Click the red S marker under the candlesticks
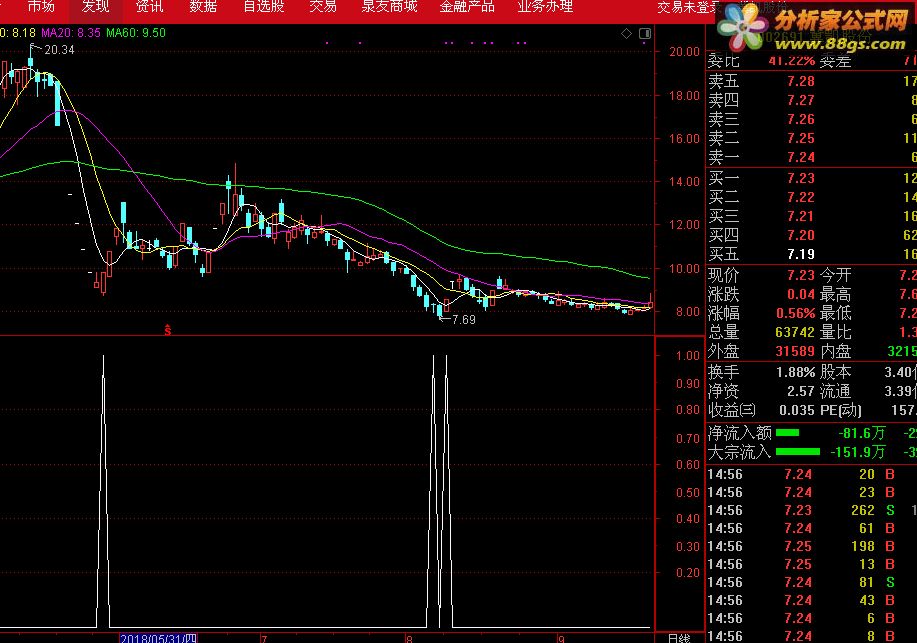This screenshot has height=643, width=917. coord(168,331)
